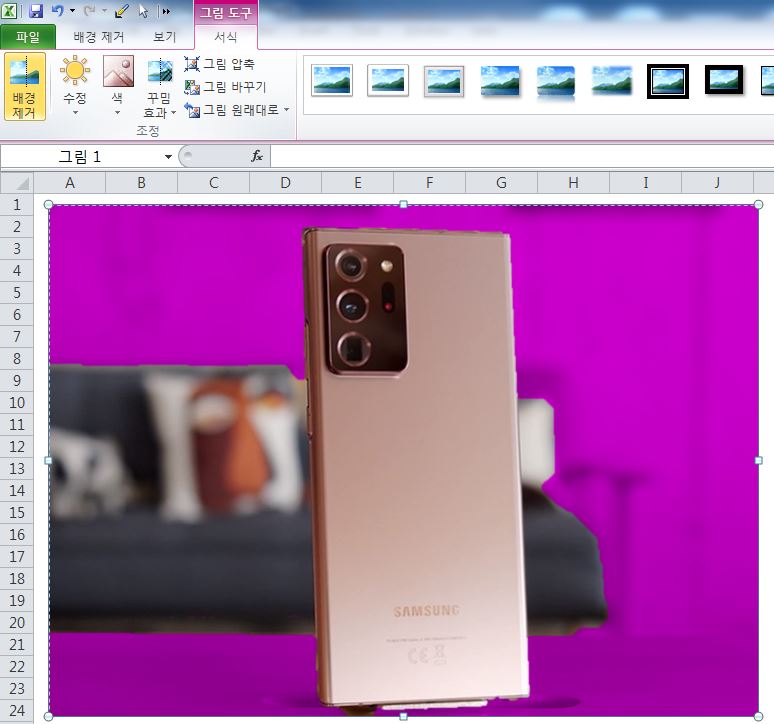Save the workbook with floppy icon

36,11
